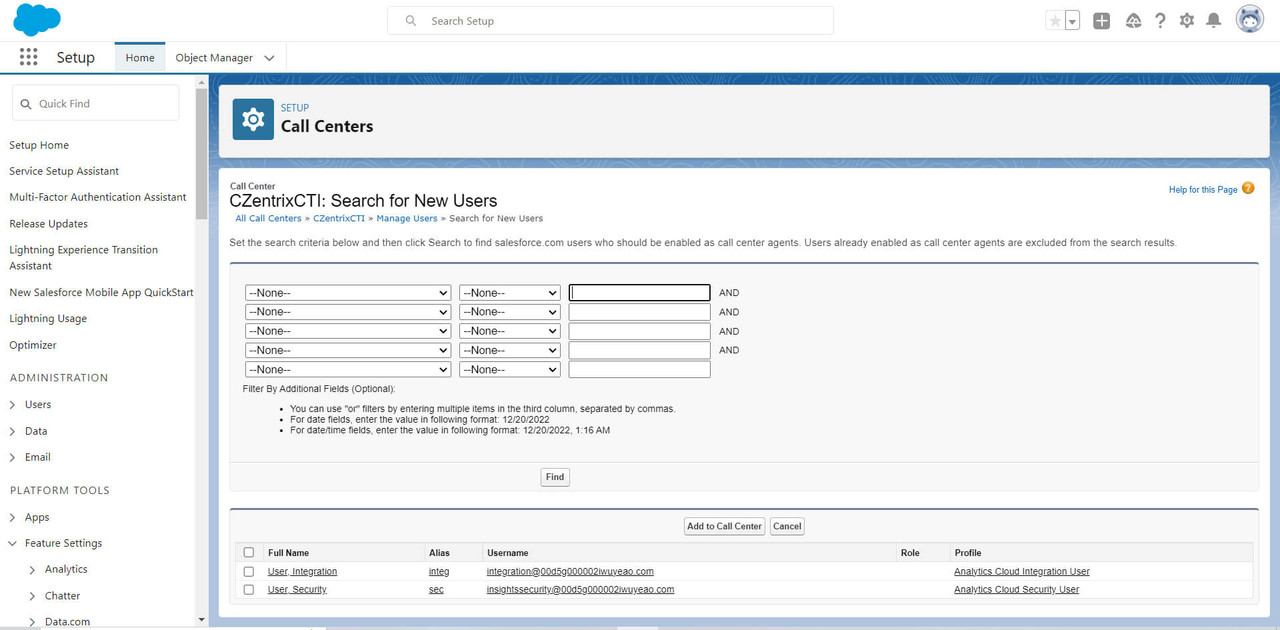The width and height of the screenshot is (1280, 630).
Task: Switch to the Object Manager tab
Action: coord(214,58)
